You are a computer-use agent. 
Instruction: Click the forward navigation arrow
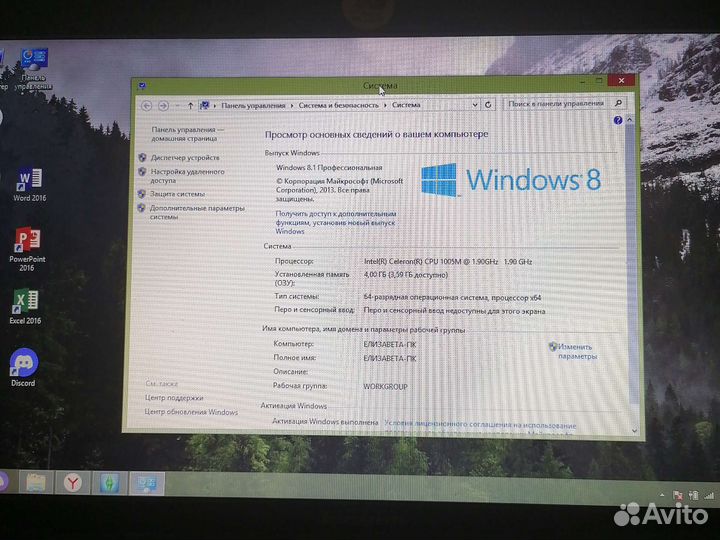163,106
